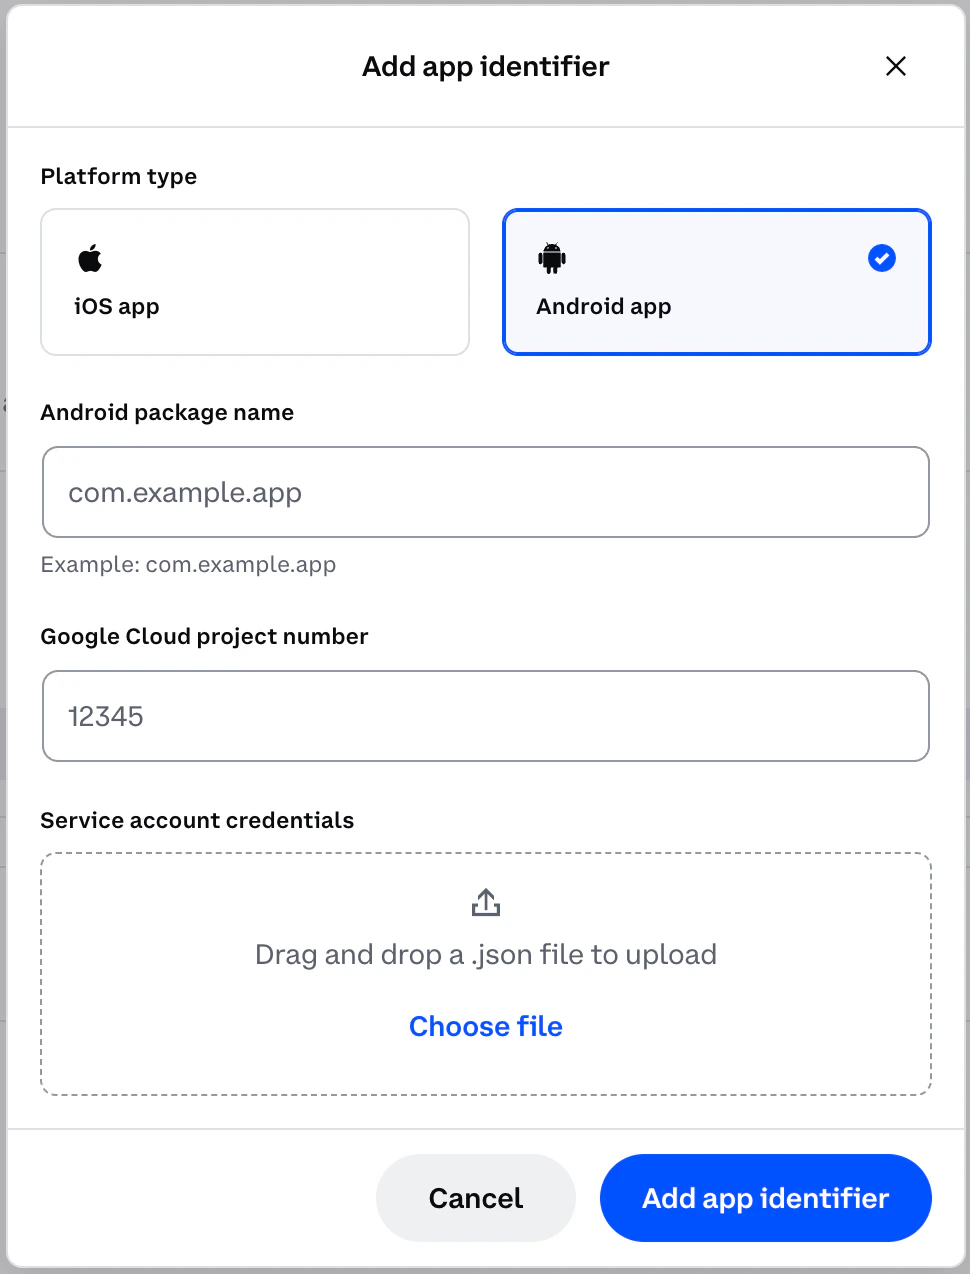Click the Service account credentials label

[x=196, y=820]
